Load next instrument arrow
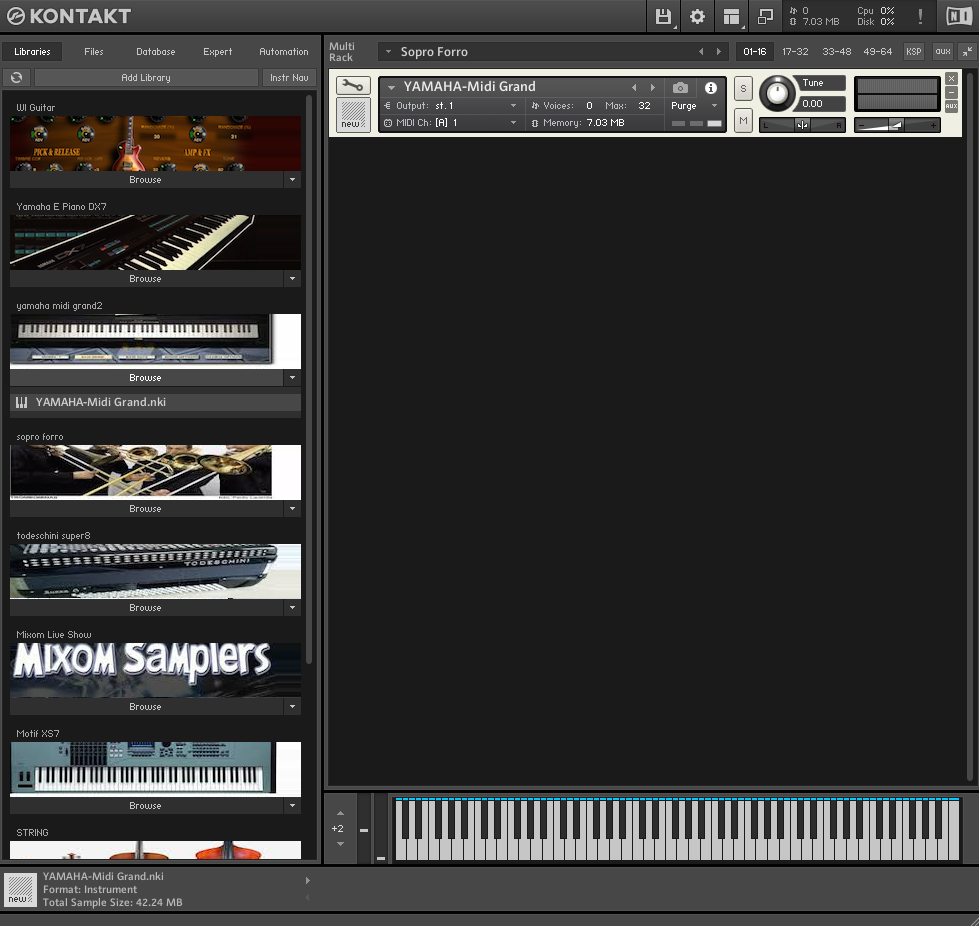 (x=652, y=87)
